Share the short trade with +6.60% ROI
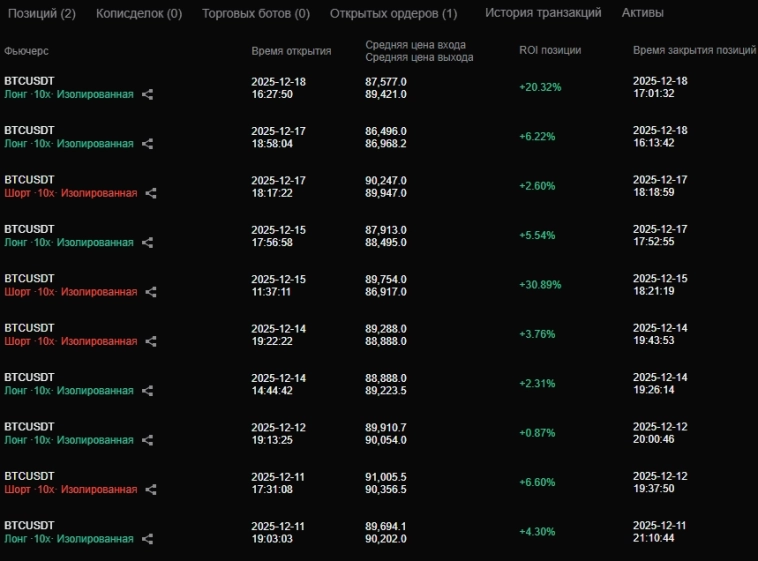 coord(151,490)
